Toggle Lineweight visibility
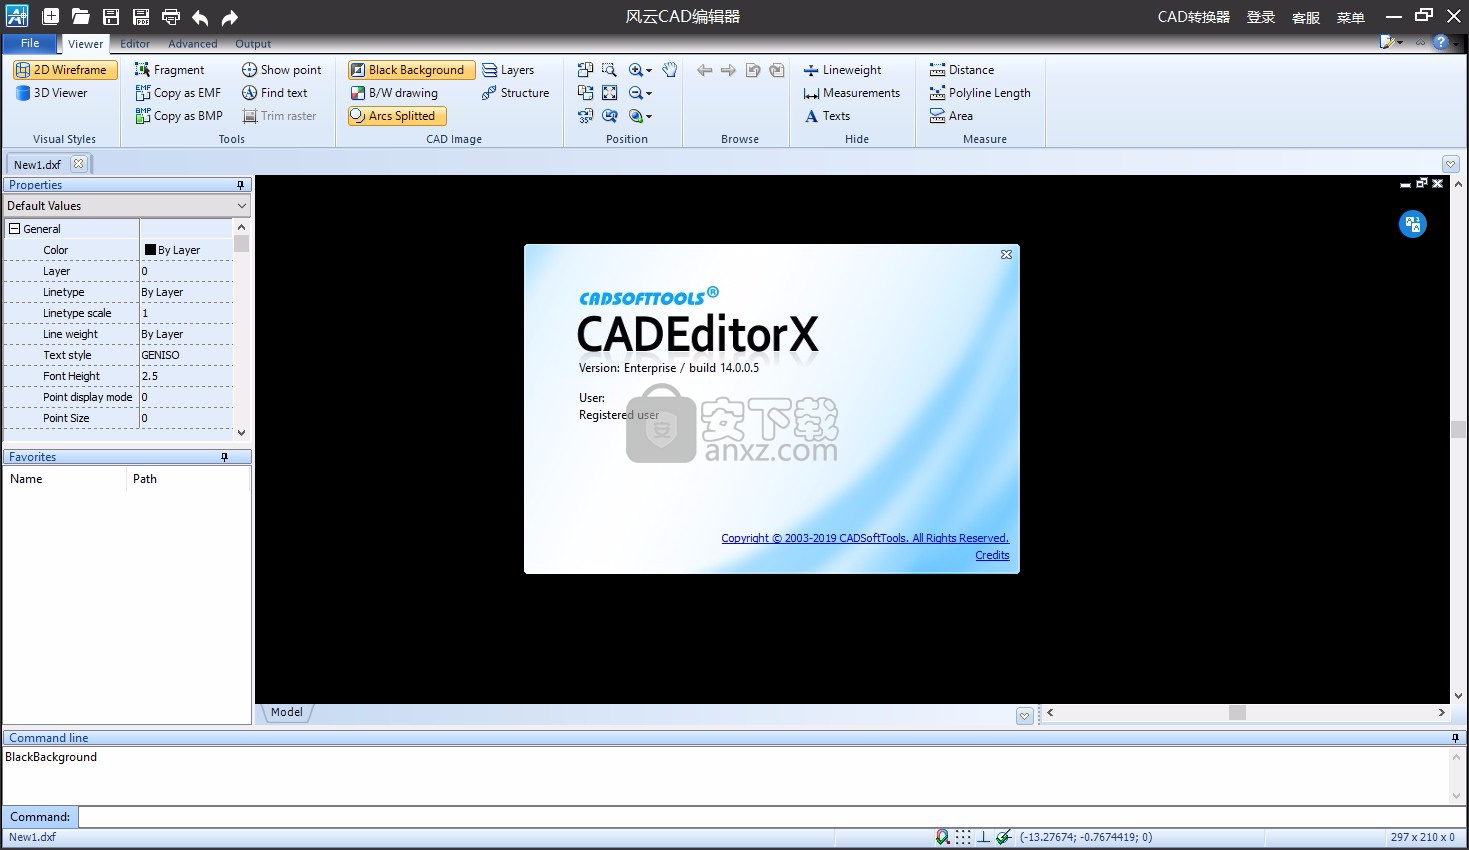This screenshot has width=1469, height=850. (x=843, y=70)
